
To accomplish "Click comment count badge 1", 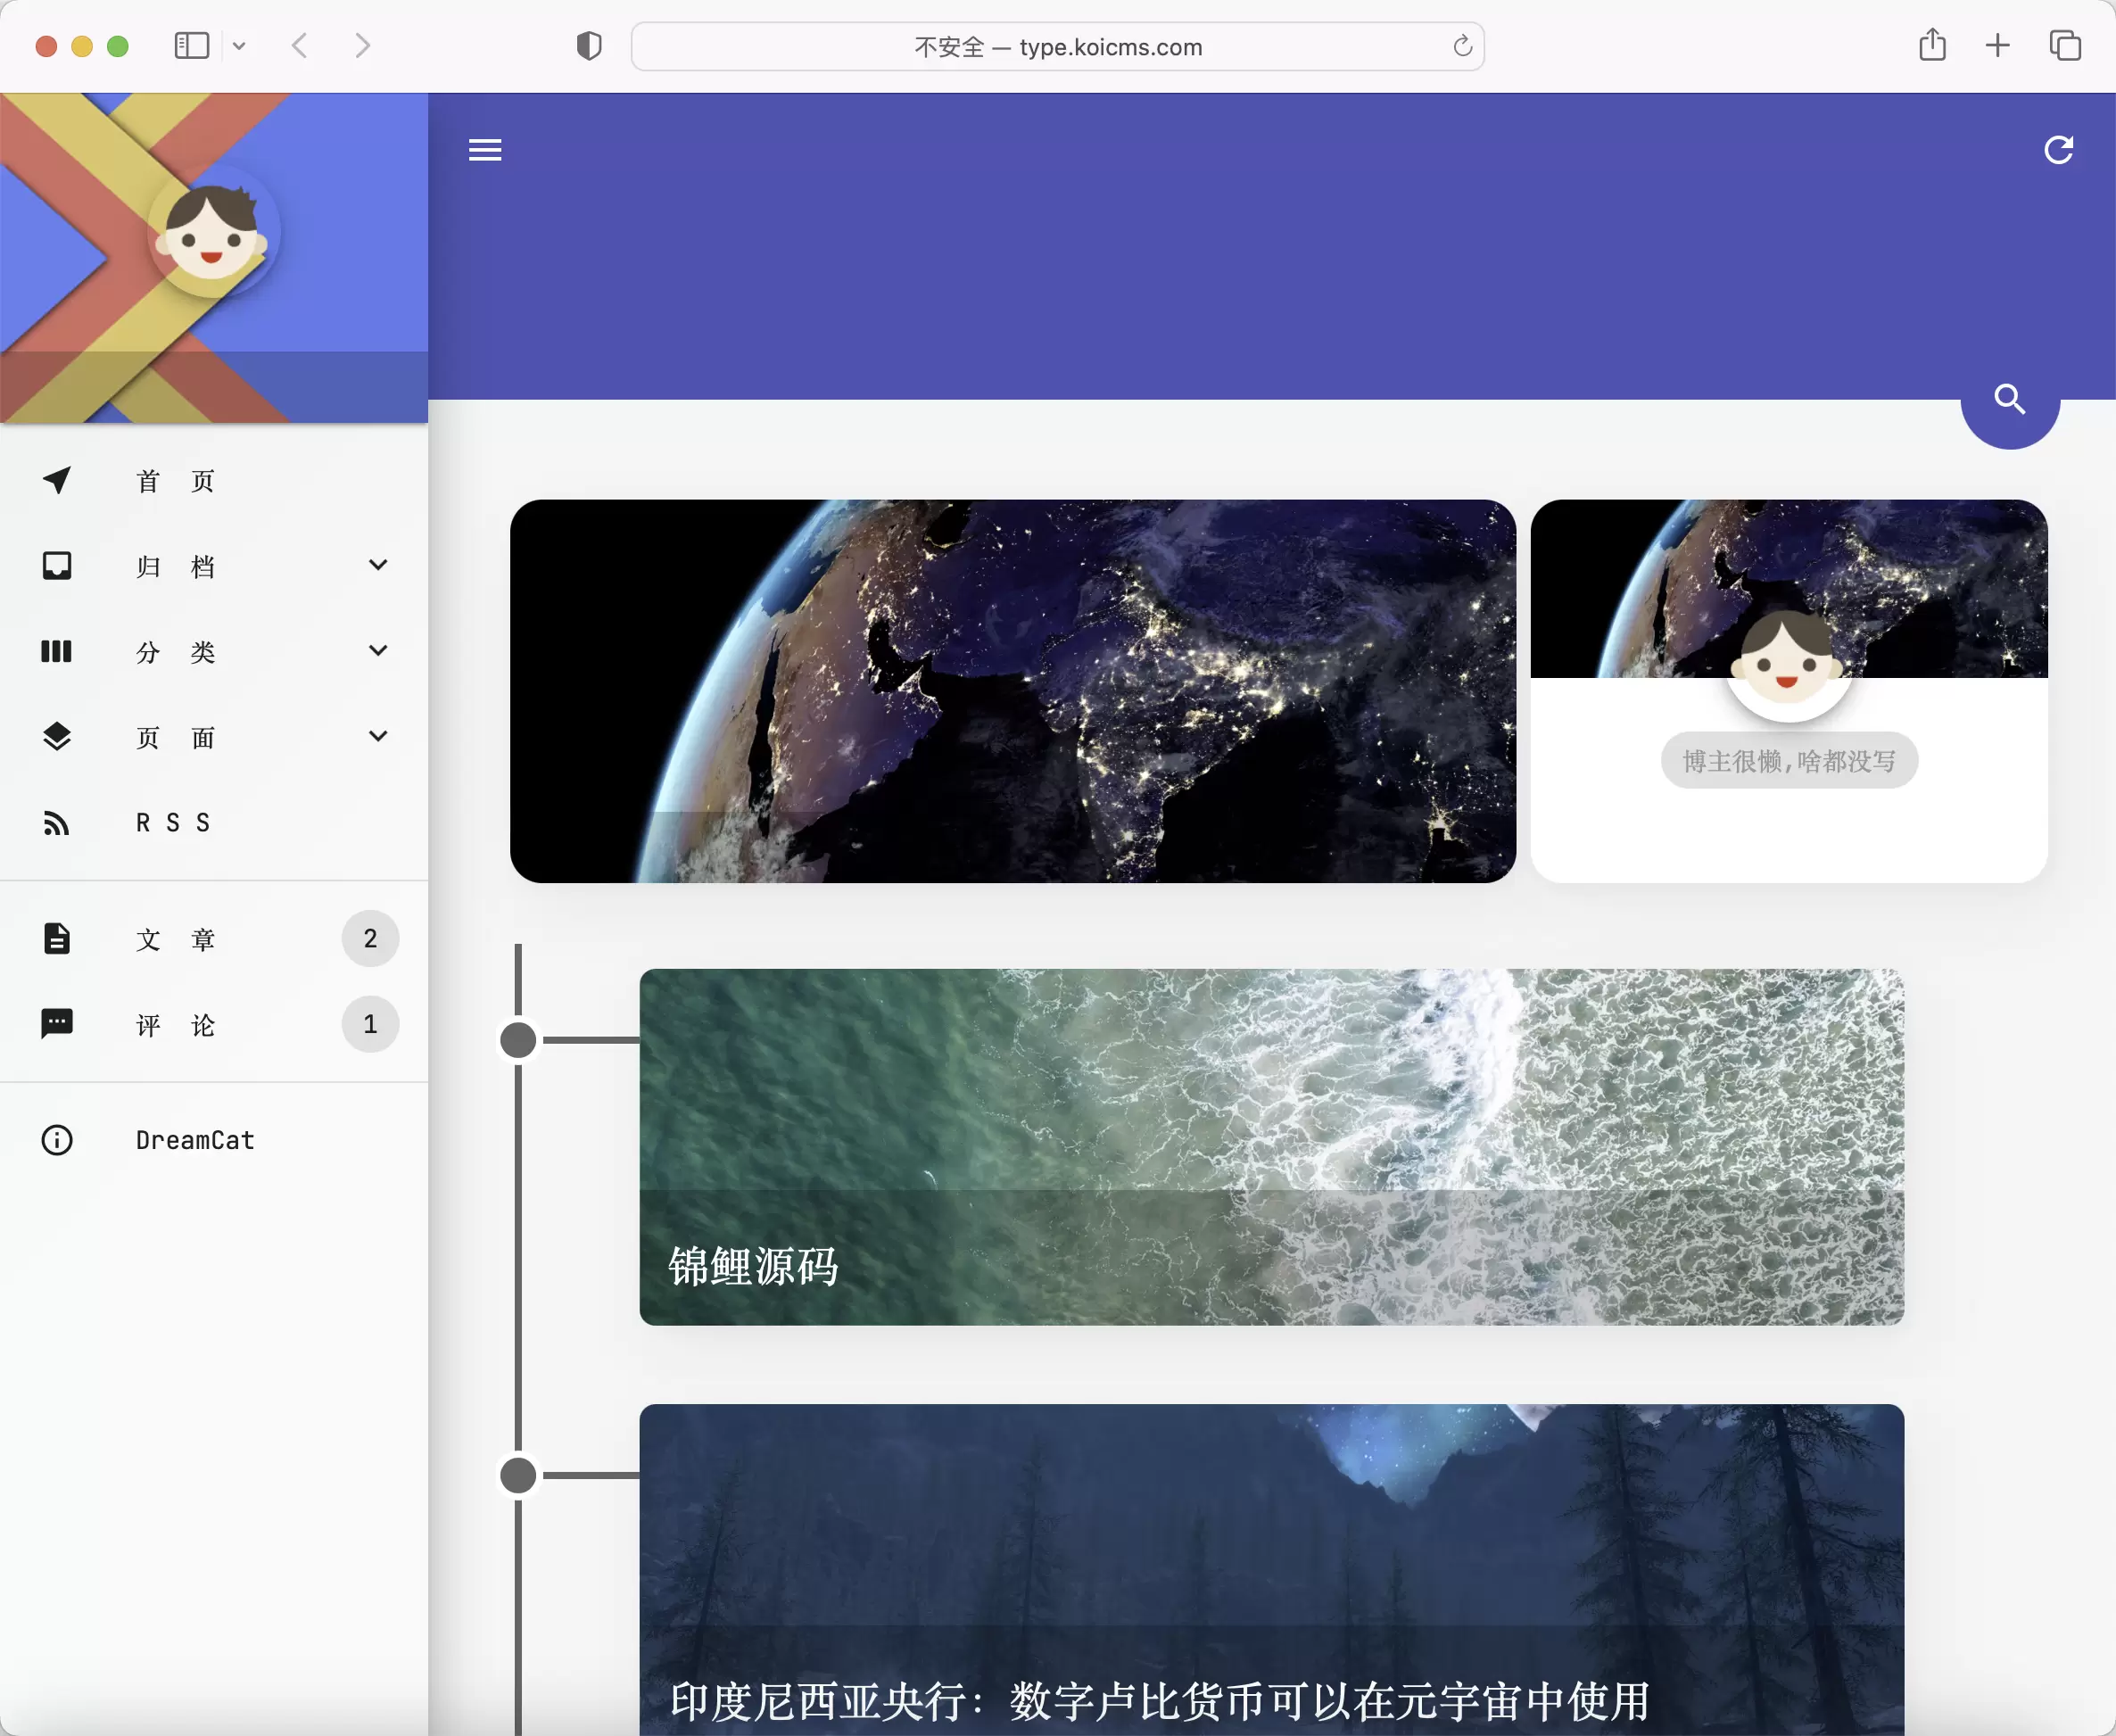I will pyautogui.click(x=370, y=1024).
